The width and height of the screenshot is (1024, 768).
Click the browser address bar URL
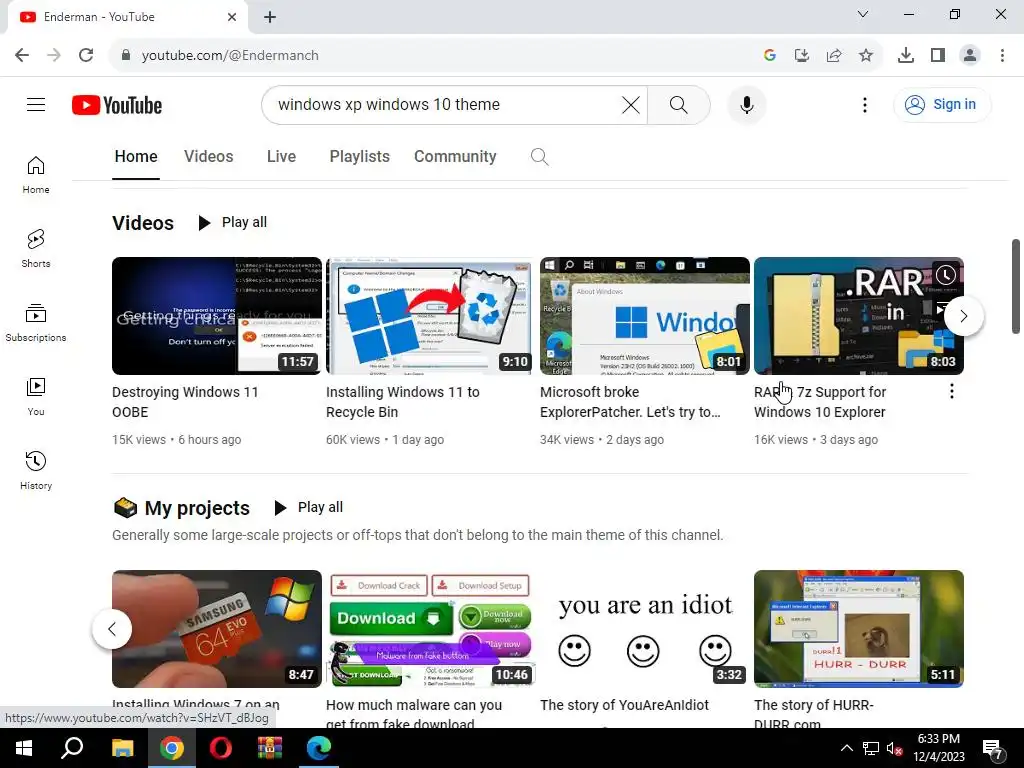point(230,56)
